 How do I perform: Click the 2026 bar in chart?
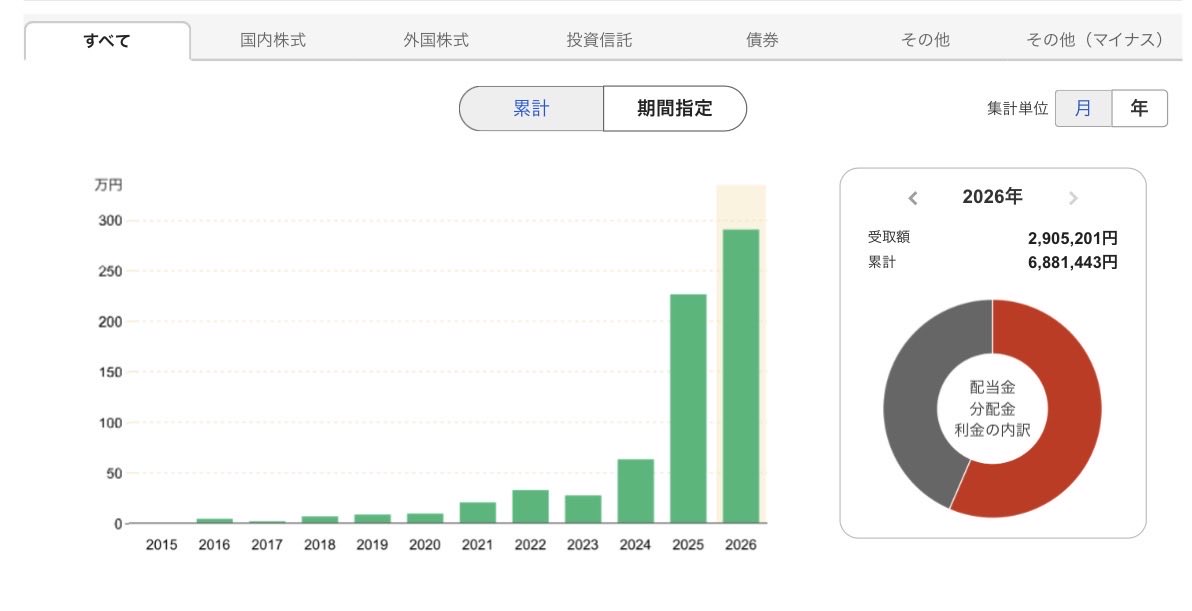coord(741,376)
